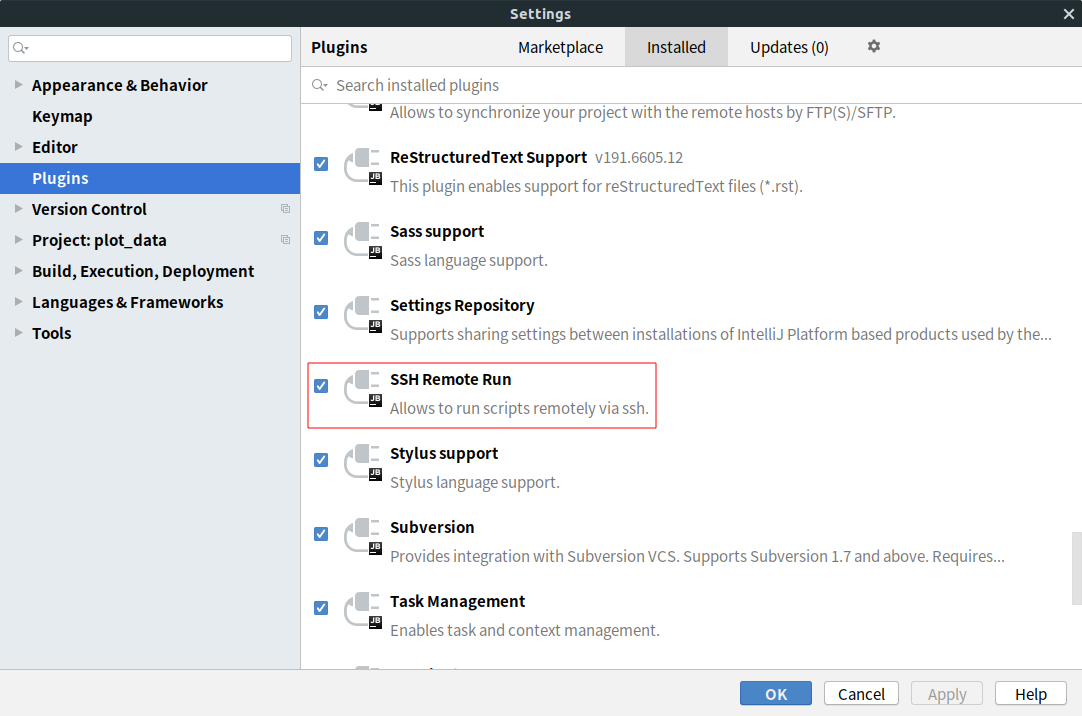The width and height of the screenshot is (1082, 716).
Task: Click the Project: plot_data copy icon
Action: 285,239
